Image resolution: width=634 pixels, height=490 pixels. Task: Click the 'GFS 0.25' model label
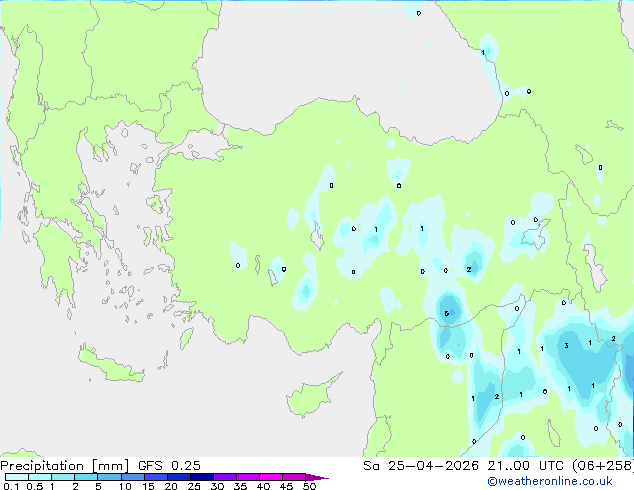(169, 466)
